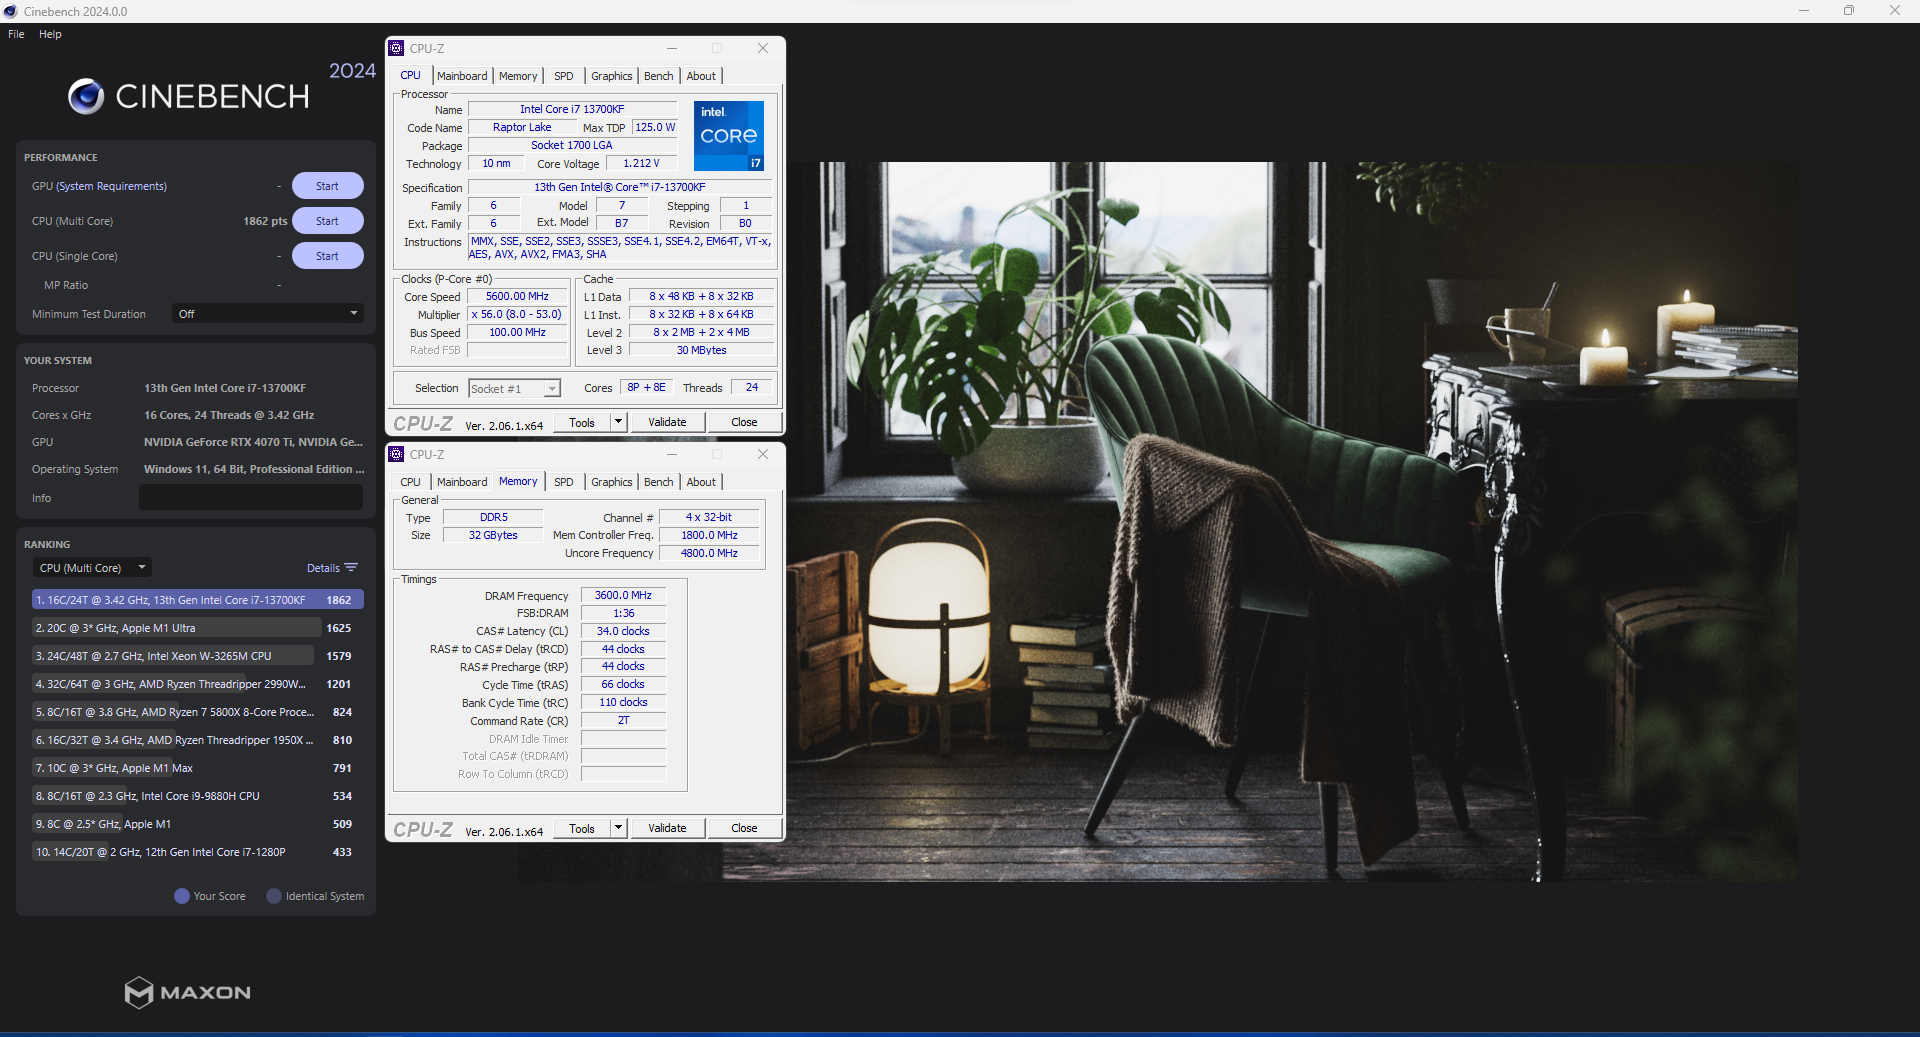This screenshot has width=1920, height=1037.
Task: Select ranking row Intel Xeon W-3265M CPU
Action: click(197, 656)
